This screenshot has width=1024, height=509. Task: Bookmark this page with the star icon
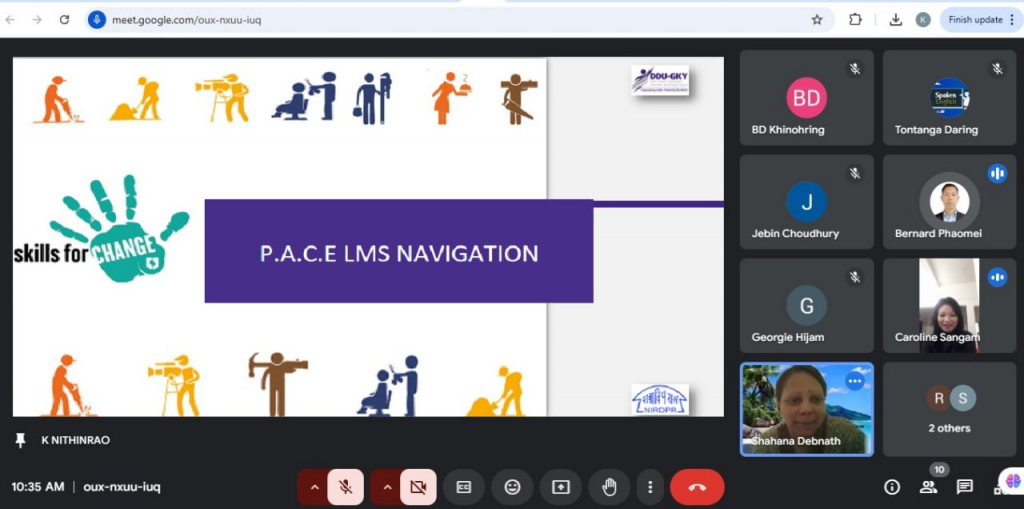coord(817,19)
